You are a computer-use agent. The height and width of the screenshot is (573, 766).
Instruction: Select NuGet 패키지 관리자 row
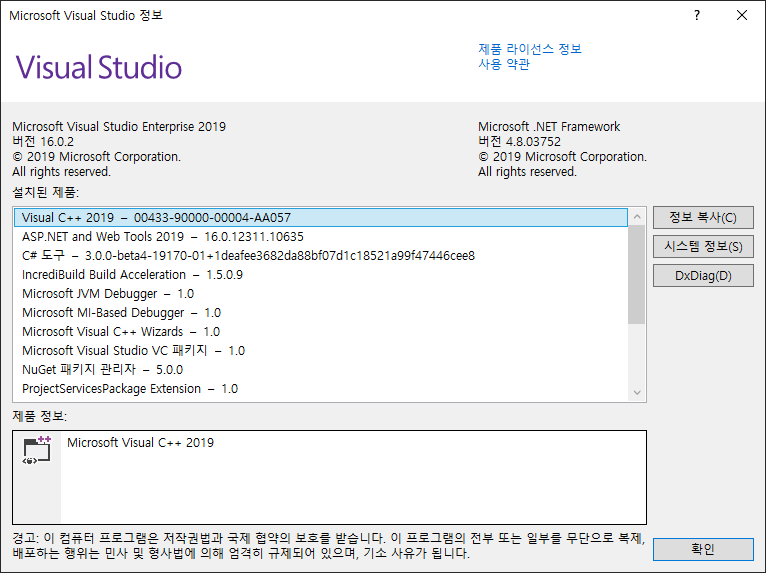click(x=321, y=370)
